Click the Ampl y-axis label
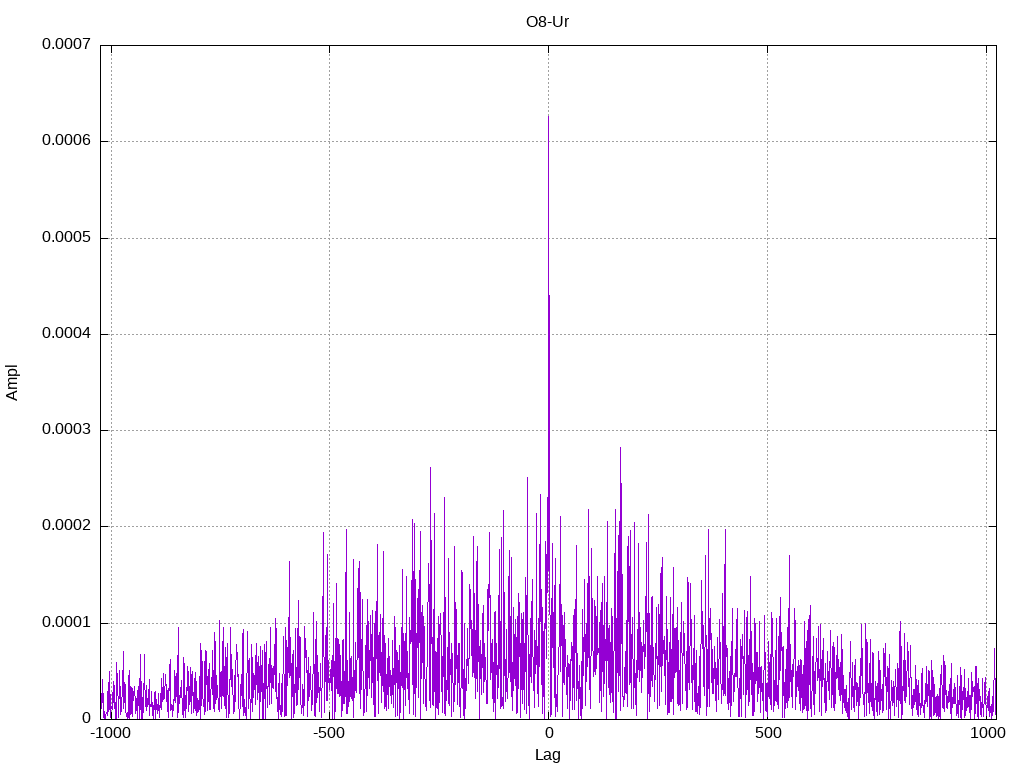 (x=12, y=382)
